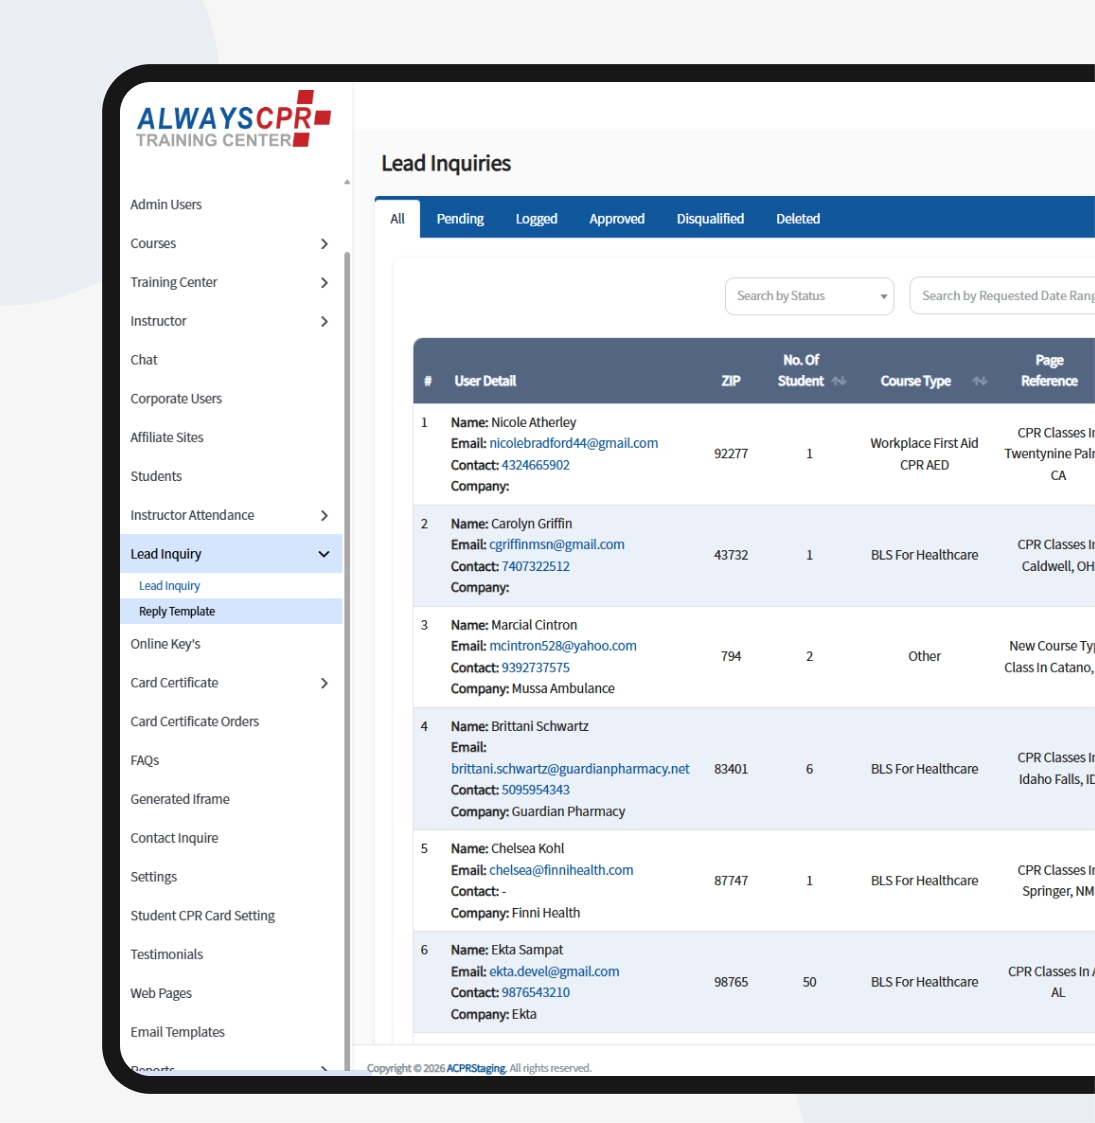Open Settings in sidebar

click(153, 877)
